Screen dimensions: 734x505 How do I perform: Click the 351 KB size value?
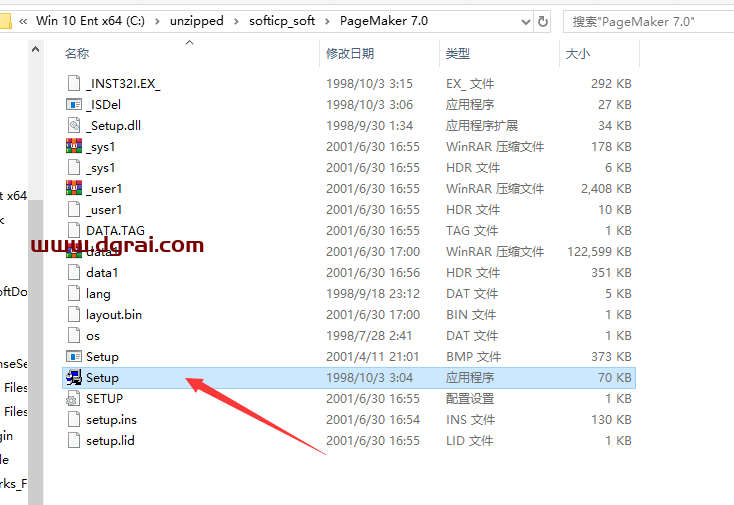coord(611,272)
